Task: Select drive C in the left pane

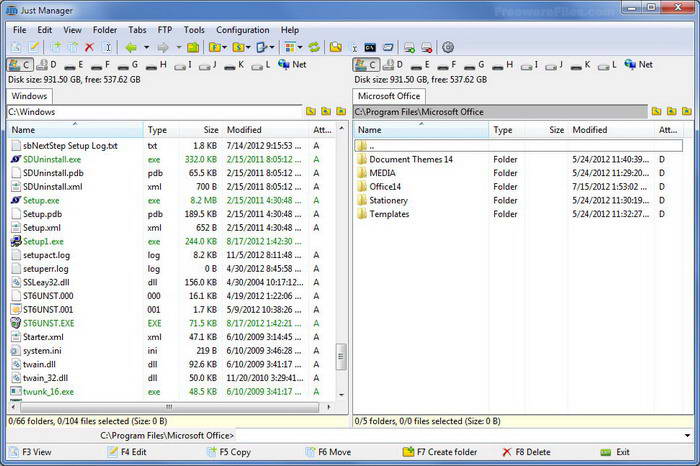Action: (19, 65)
